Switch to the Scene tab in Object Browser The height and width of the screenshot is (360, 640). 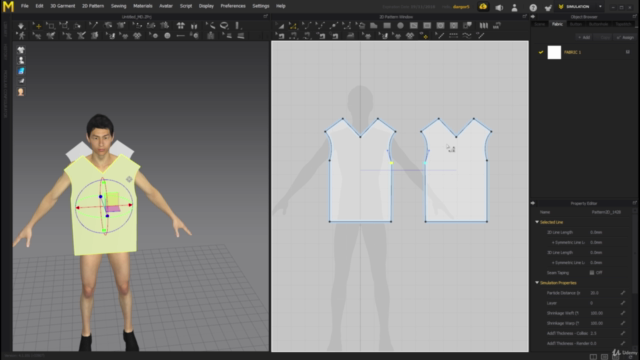pyautogui.click(x=540, y=24)
